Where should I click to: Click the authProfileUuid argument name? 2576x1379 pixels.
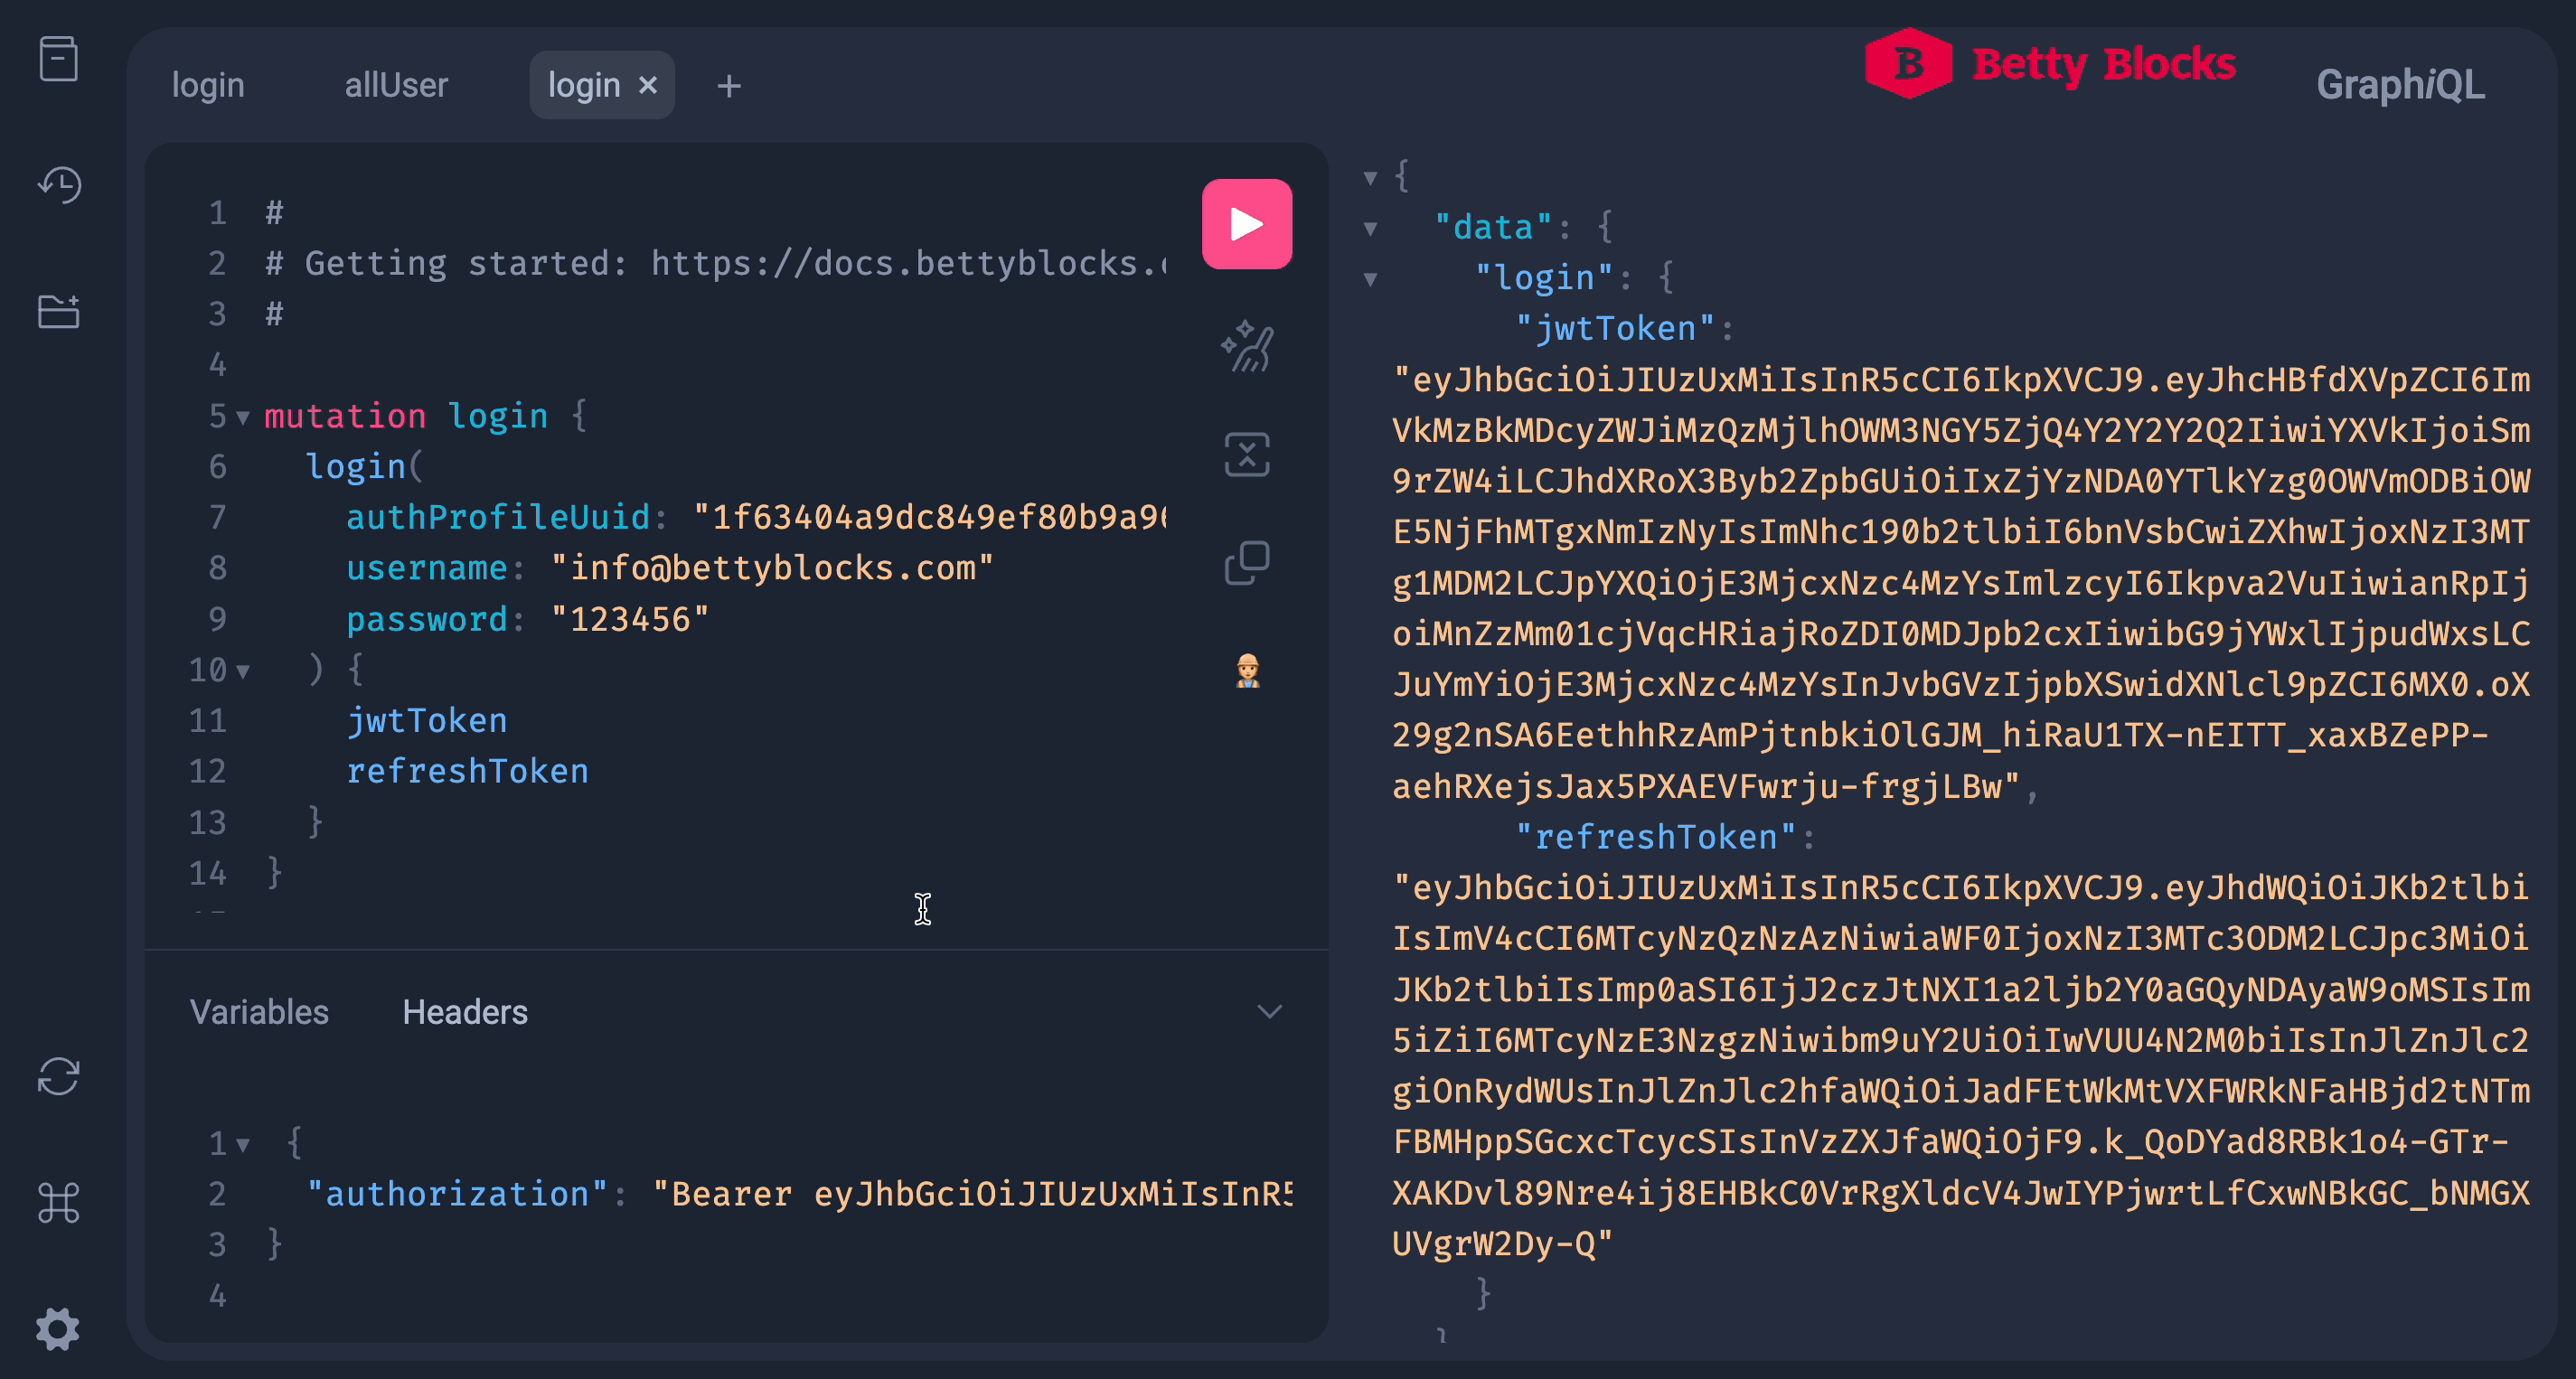(x=498, y=517)
